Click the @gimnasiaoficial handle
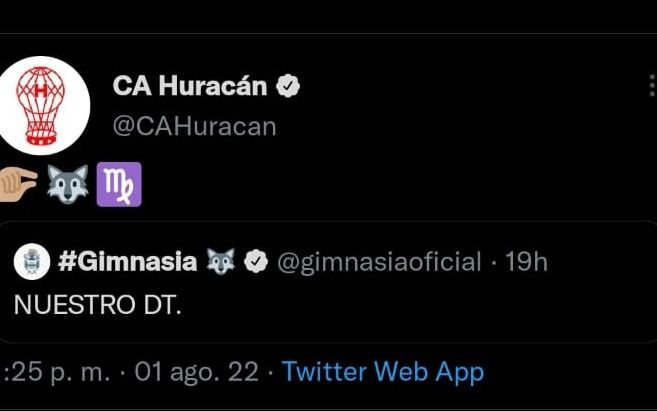Viewport: 657px width, 411px height. 379,262
